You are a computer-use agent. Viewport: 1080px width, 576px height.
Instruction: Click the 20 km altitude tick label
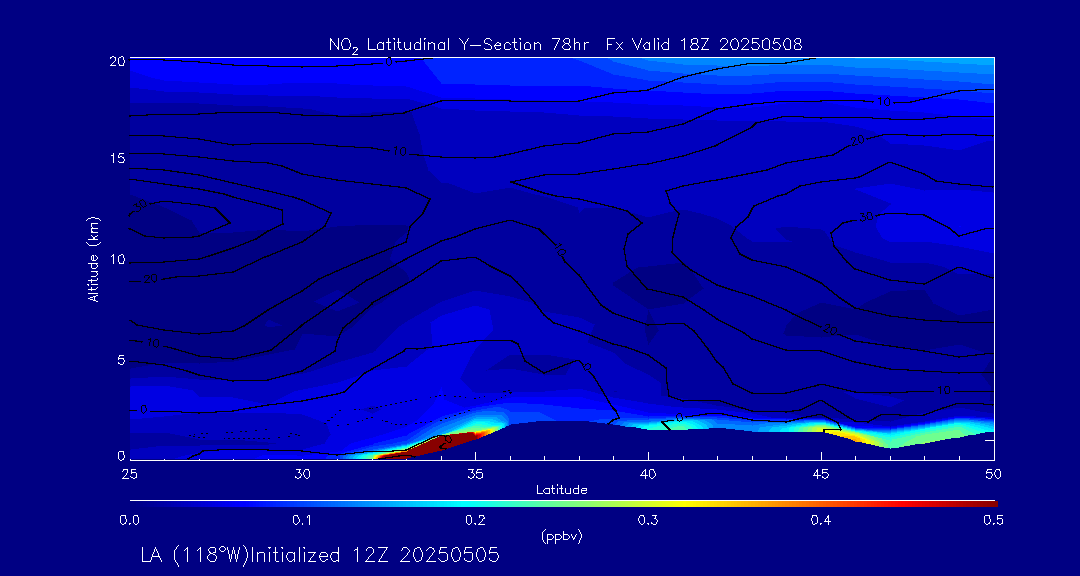pos(116,61)
